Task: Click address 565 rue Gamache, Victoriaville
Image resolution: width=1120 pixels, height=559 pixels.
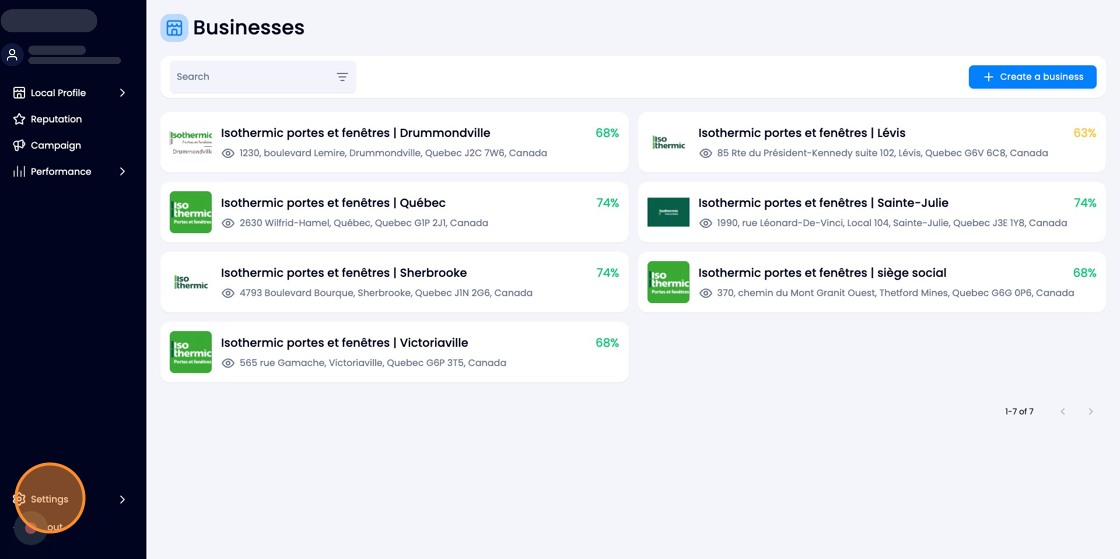Action: (373, 363)
